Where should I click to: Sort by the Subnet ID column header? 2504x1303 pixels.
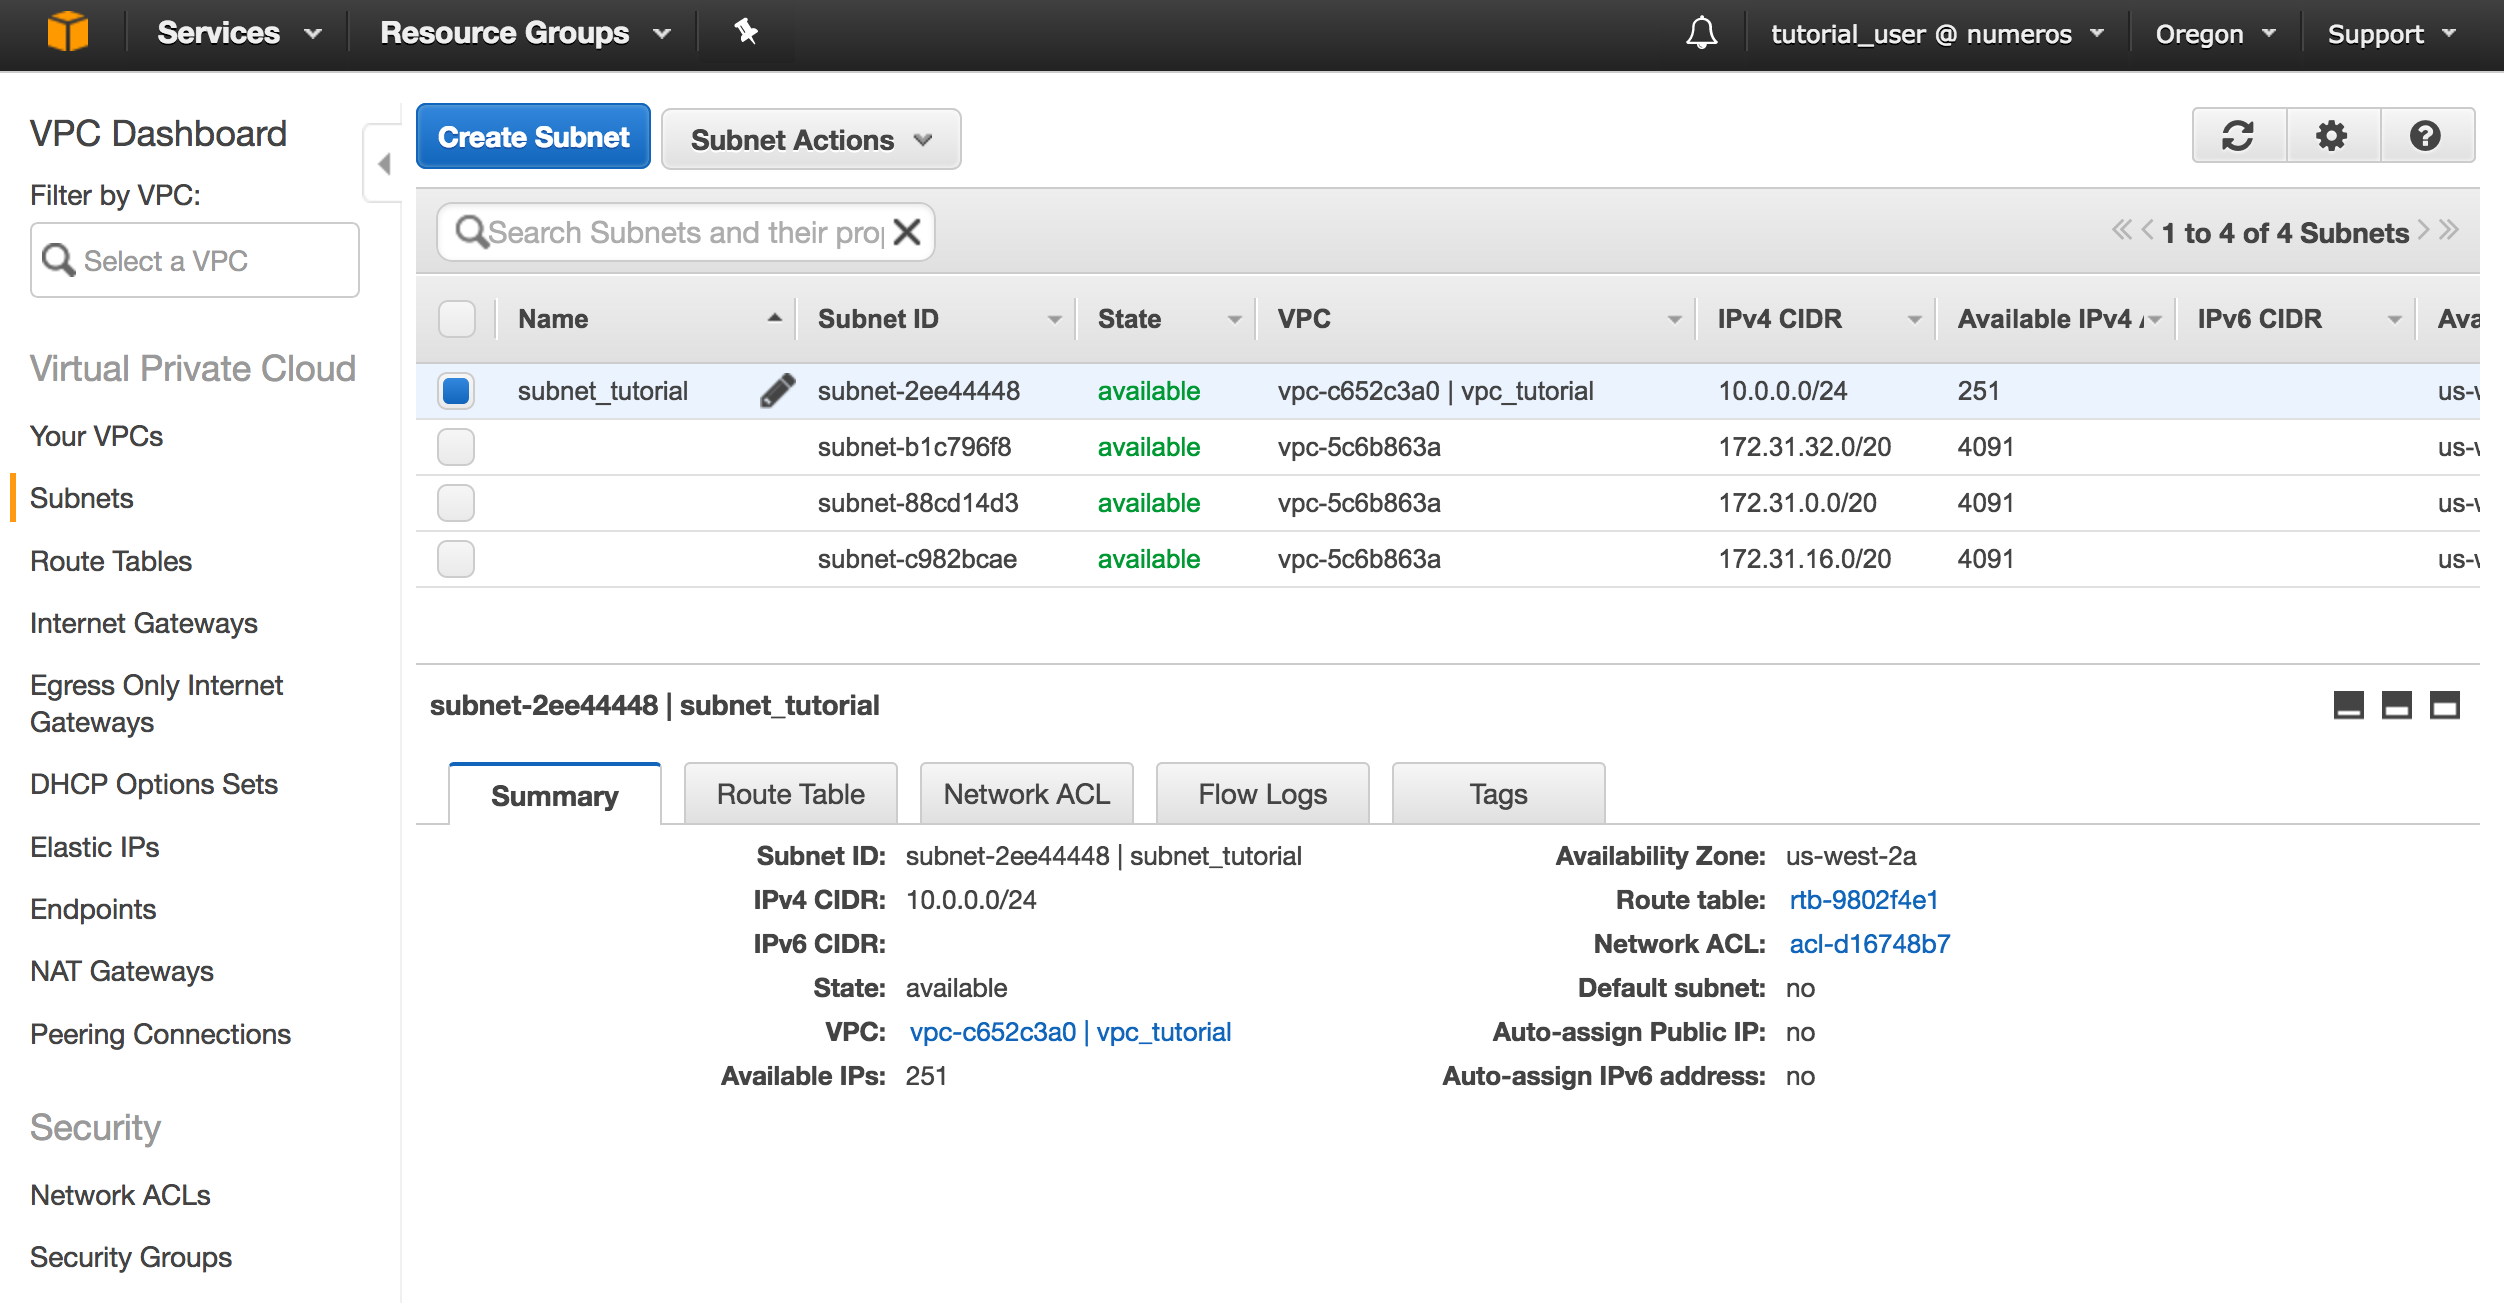pyautogui.click(x=936, y=319)
